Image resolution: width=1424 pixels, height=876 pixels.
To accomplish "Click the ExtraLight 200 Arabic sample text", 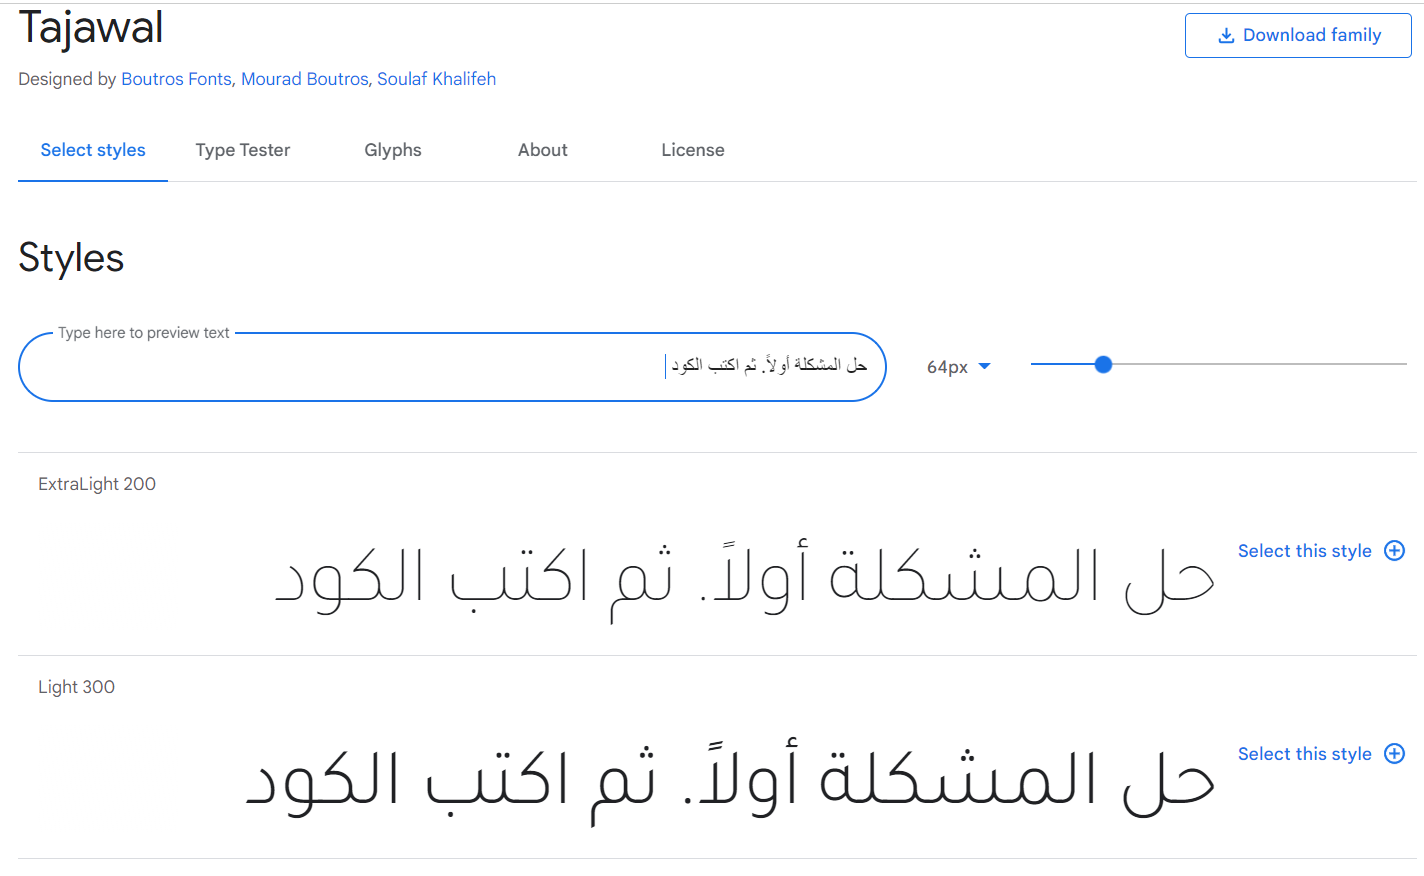I will tap(744, 580).
